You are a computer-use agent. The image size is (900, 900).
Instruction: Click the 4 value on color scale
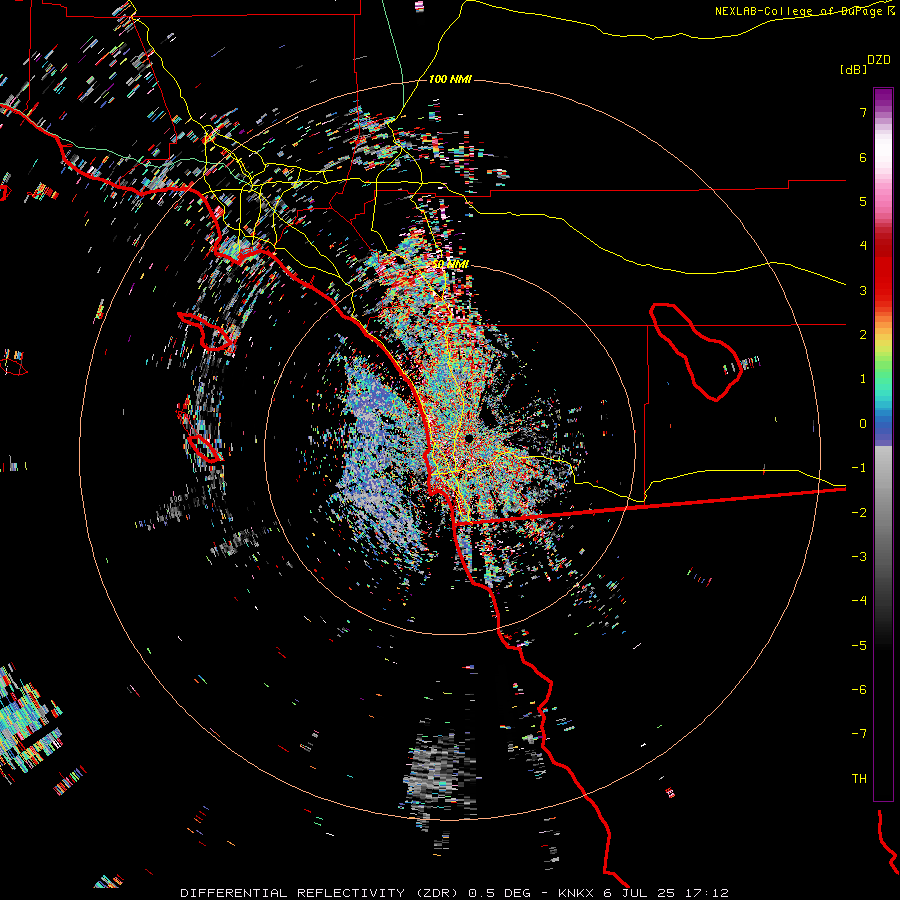(x=863, y=246)
